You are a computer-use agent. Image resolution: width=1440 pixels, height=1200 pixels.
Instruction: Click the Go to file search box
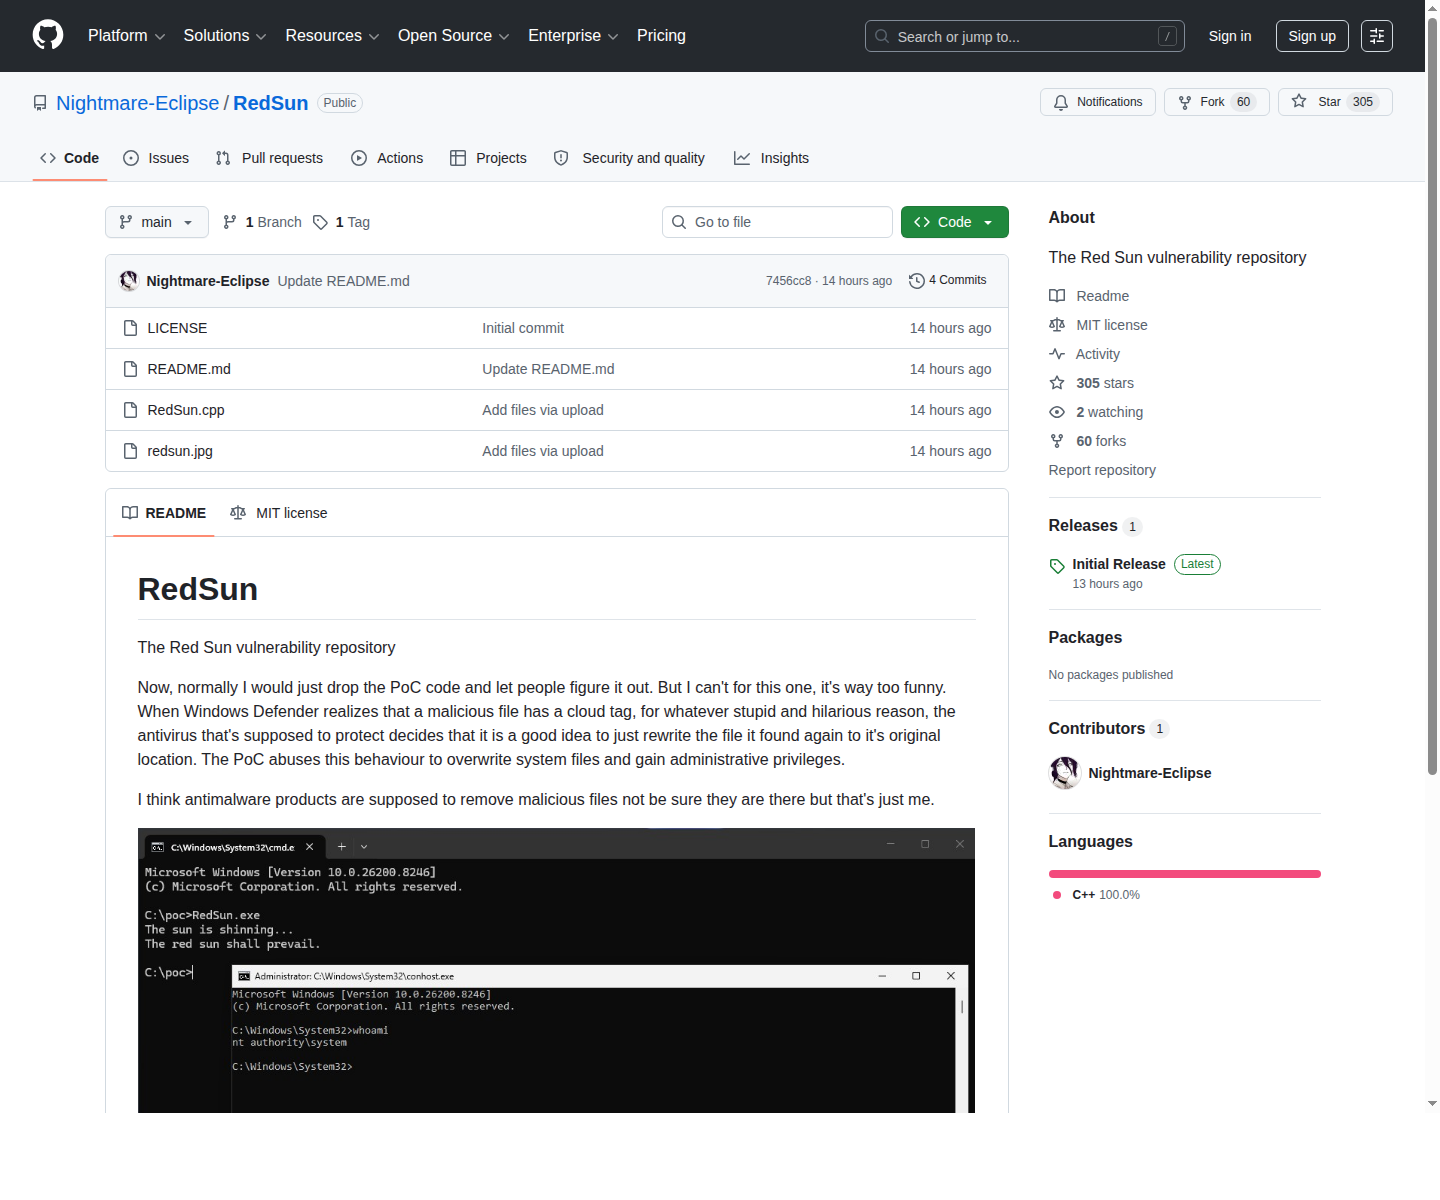coord(777,222)
